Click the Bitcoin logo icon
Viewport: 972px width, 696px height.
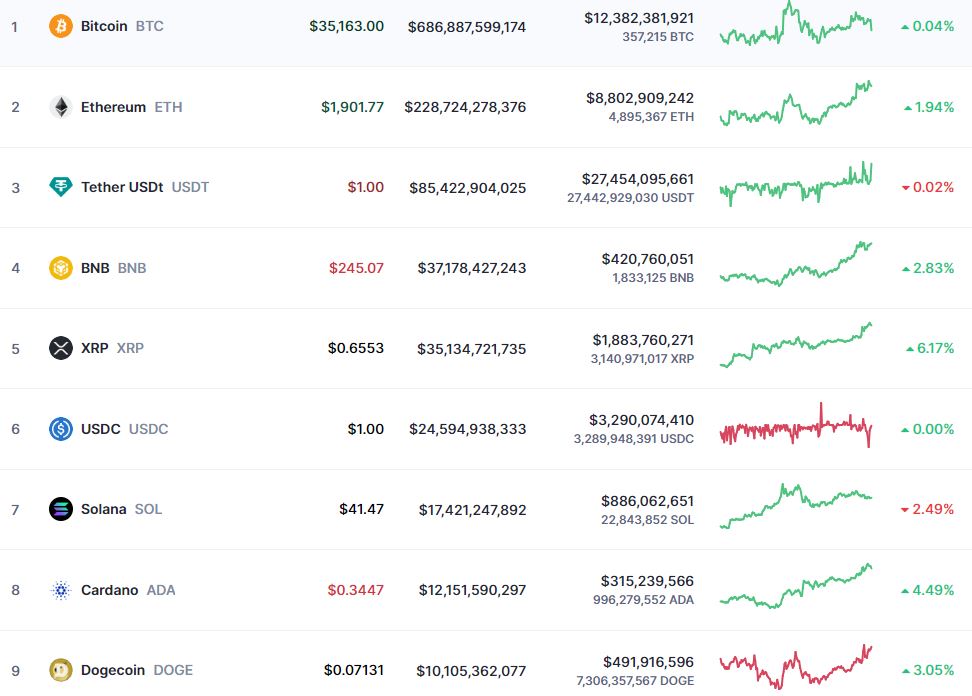tap(61, 26)
